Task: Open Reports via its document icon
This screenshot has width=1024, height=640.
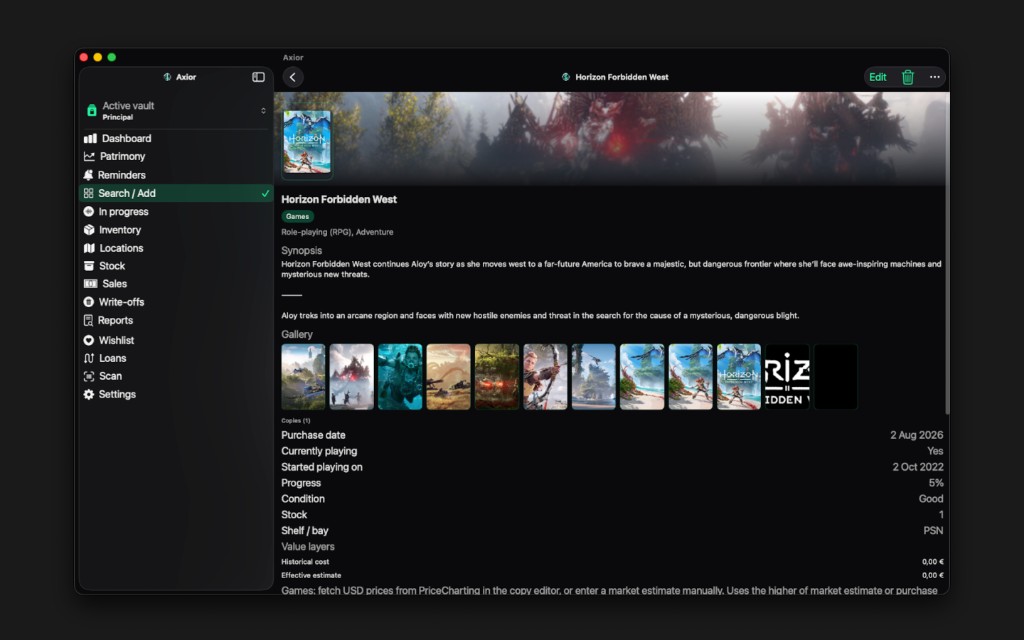Action: coord(88,321)
